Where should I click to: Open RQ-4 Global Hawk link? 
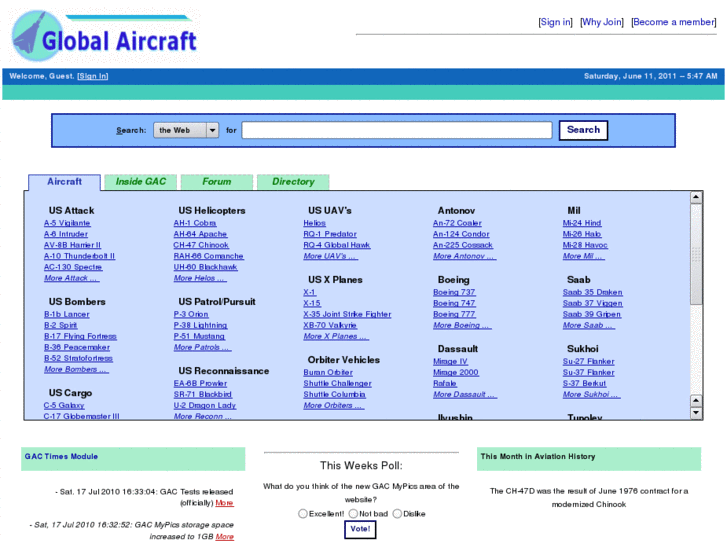(337, 245)
